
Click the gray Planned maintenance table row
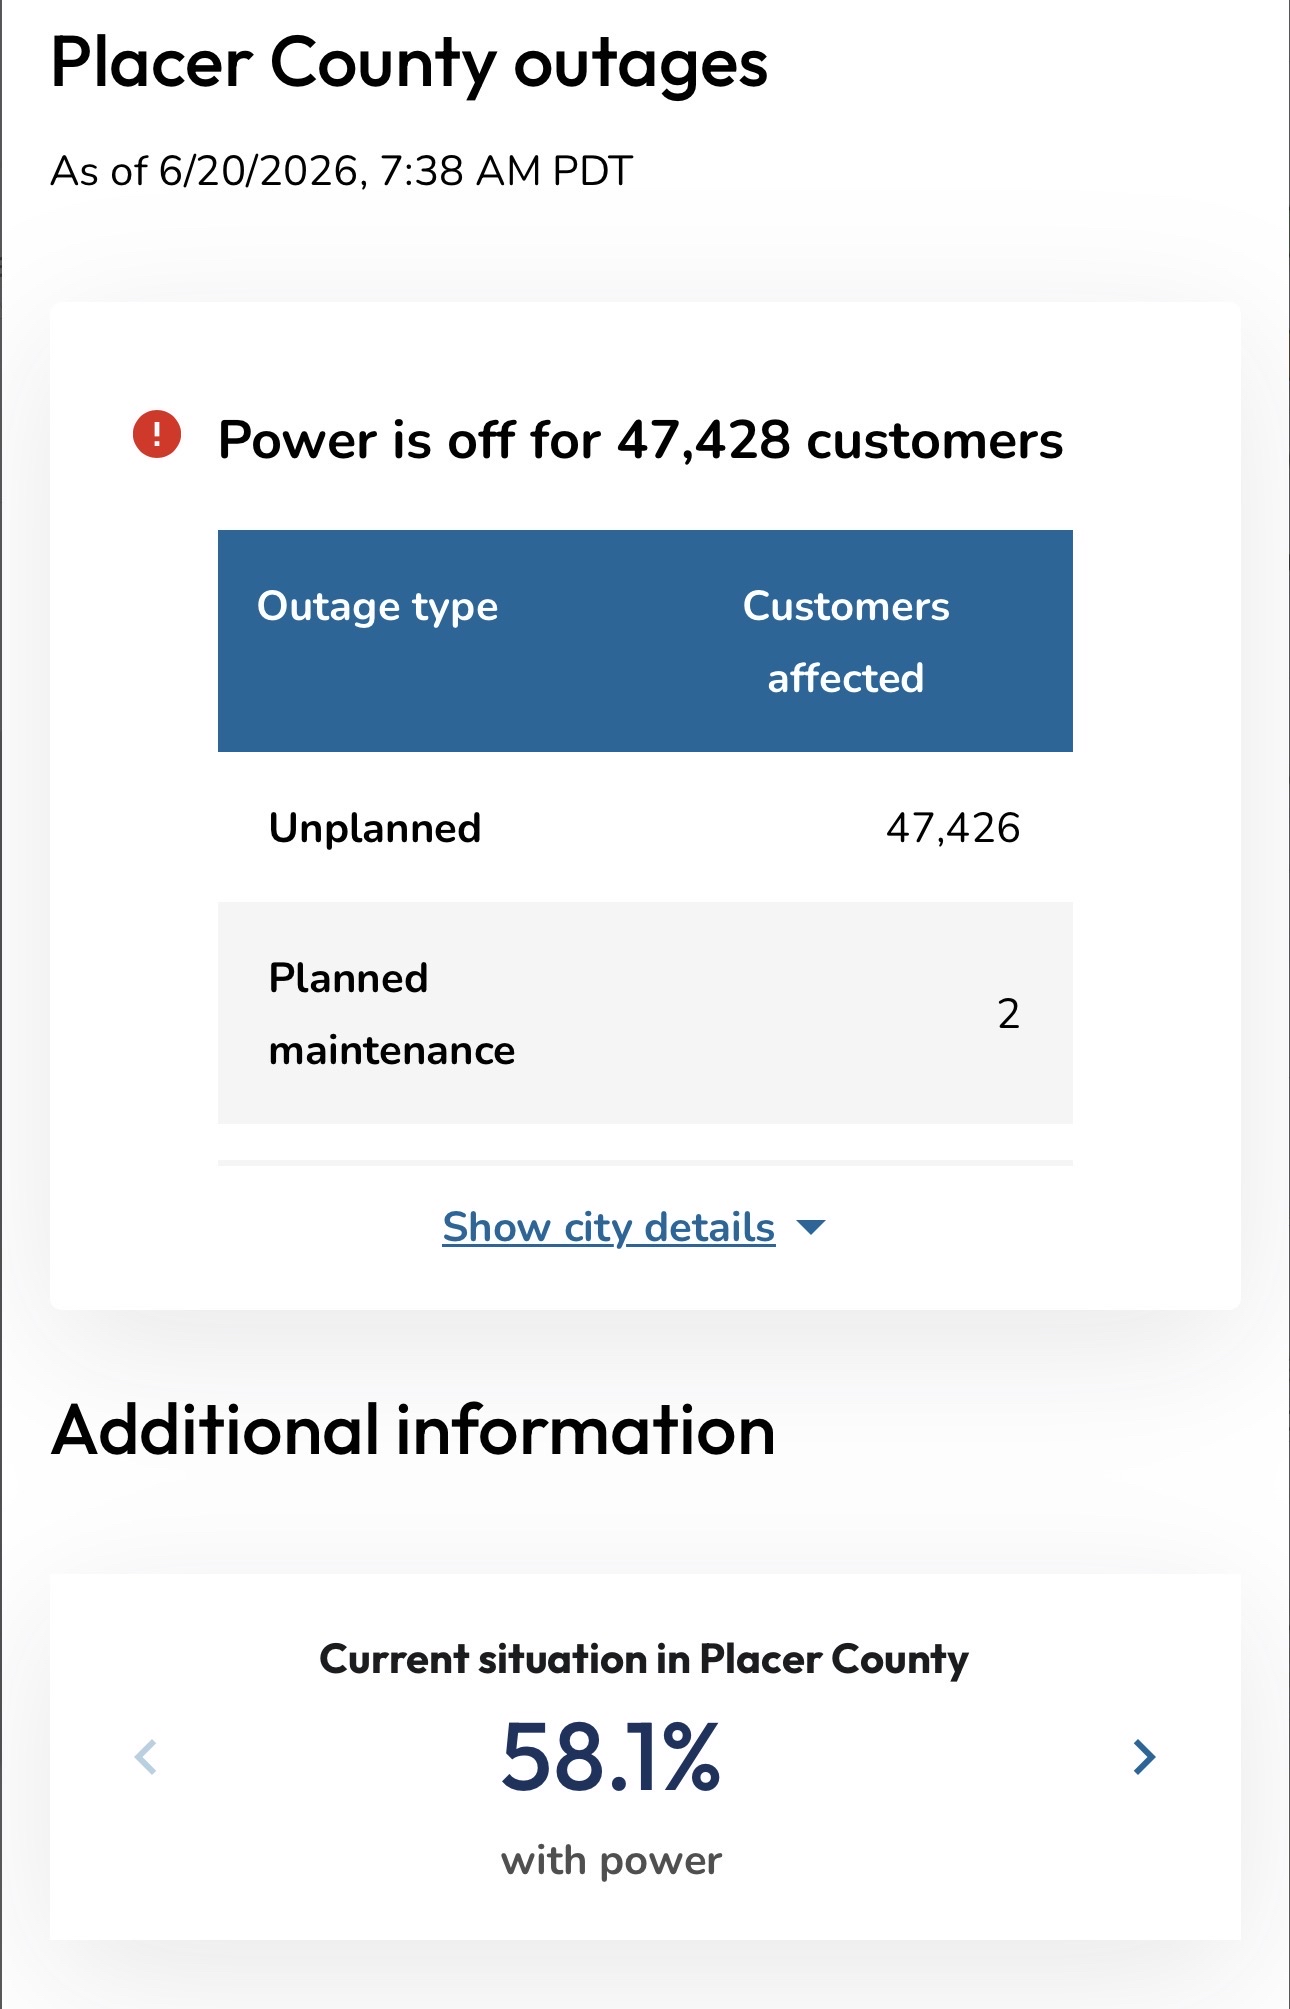[x=645, y=1013]
